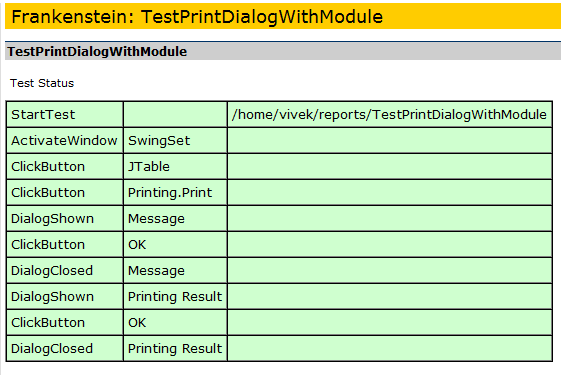Select the first OK cell
561x375 pixels.
click(x=175, y=245)
